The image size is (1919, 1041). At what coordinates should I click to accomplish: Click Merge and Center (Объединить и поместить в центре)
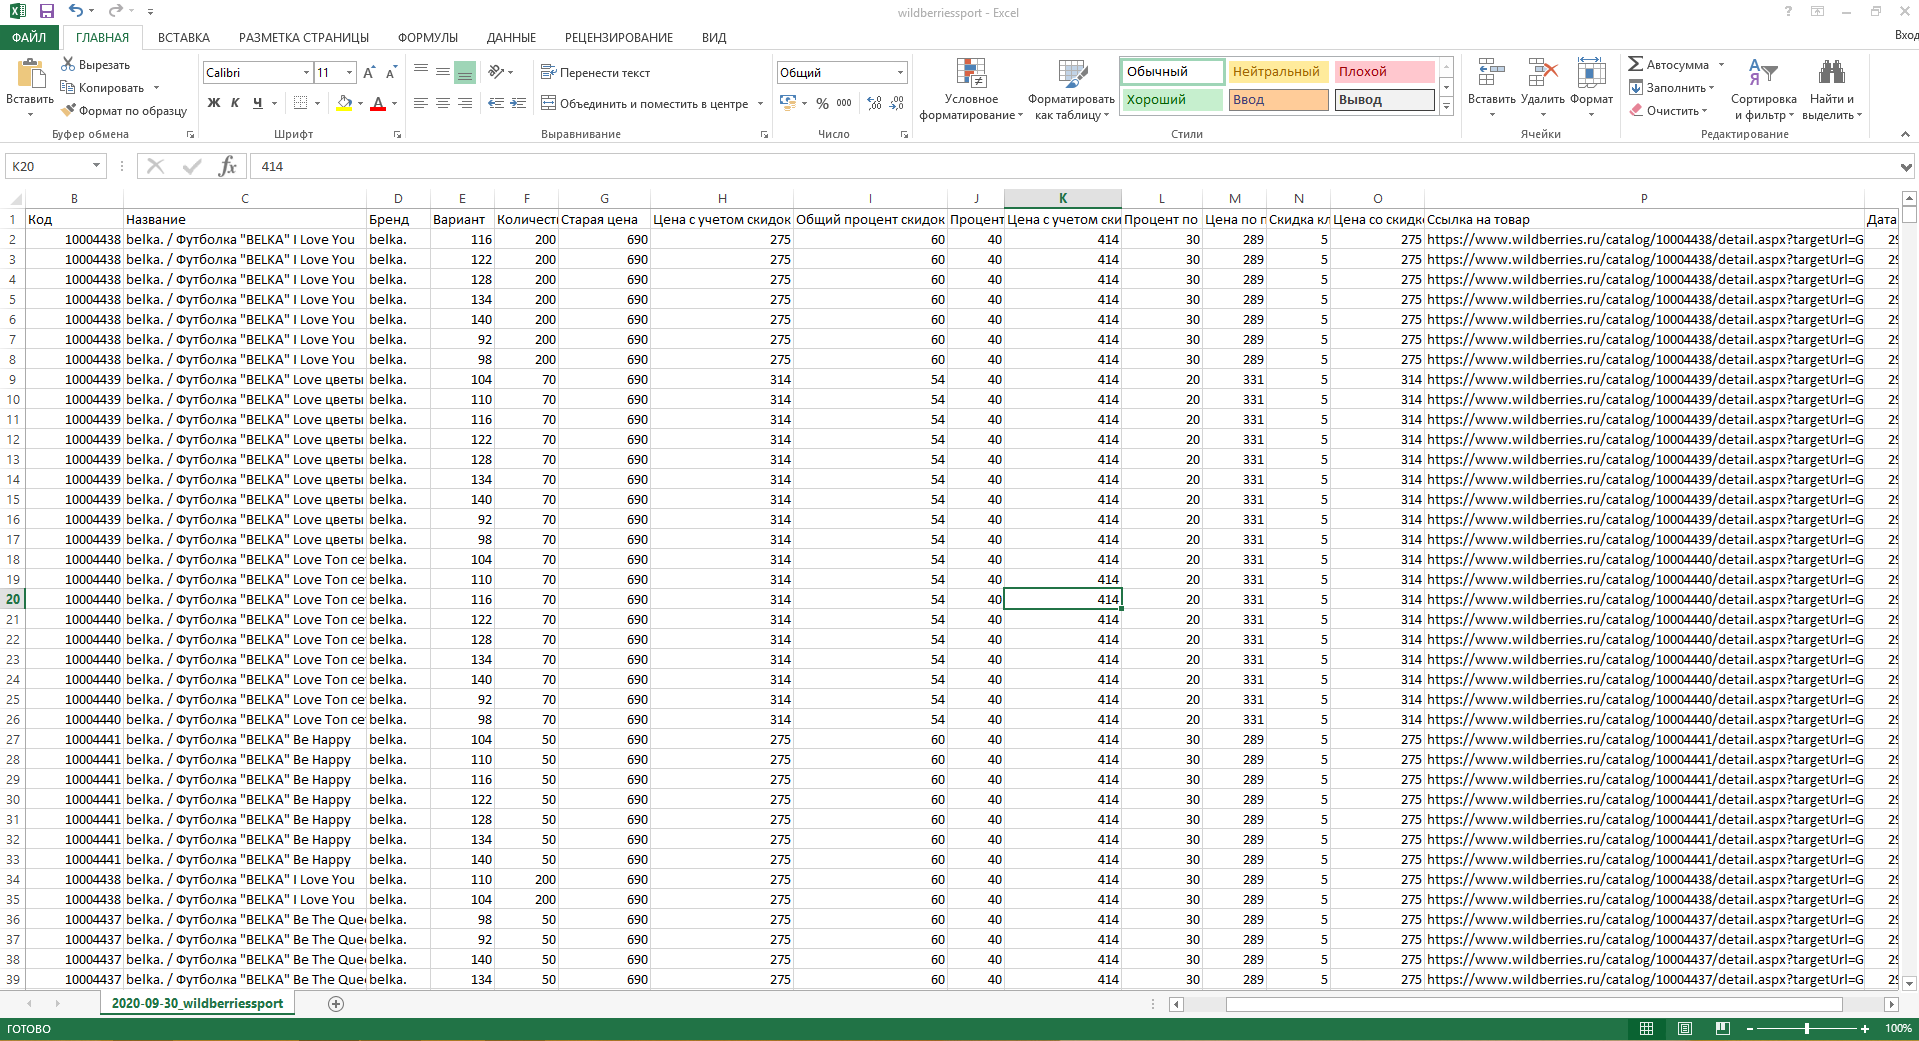coord(645,103)
